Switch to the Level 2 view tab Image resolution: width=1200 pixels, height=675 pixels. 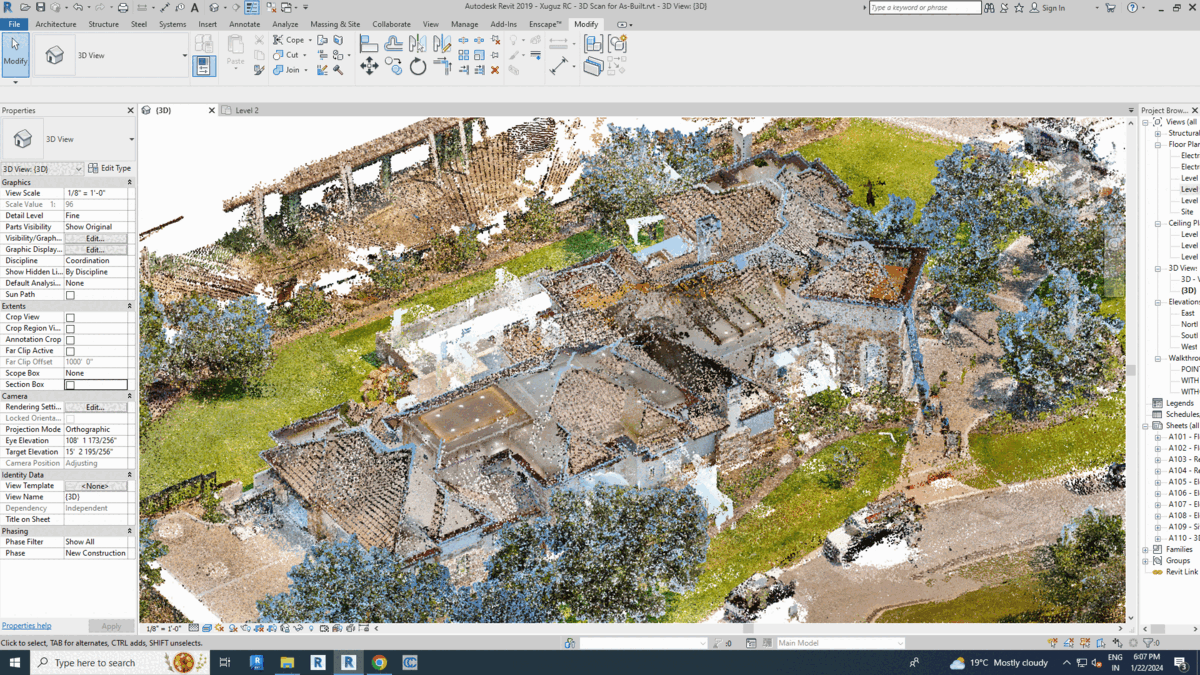(246, 111)
